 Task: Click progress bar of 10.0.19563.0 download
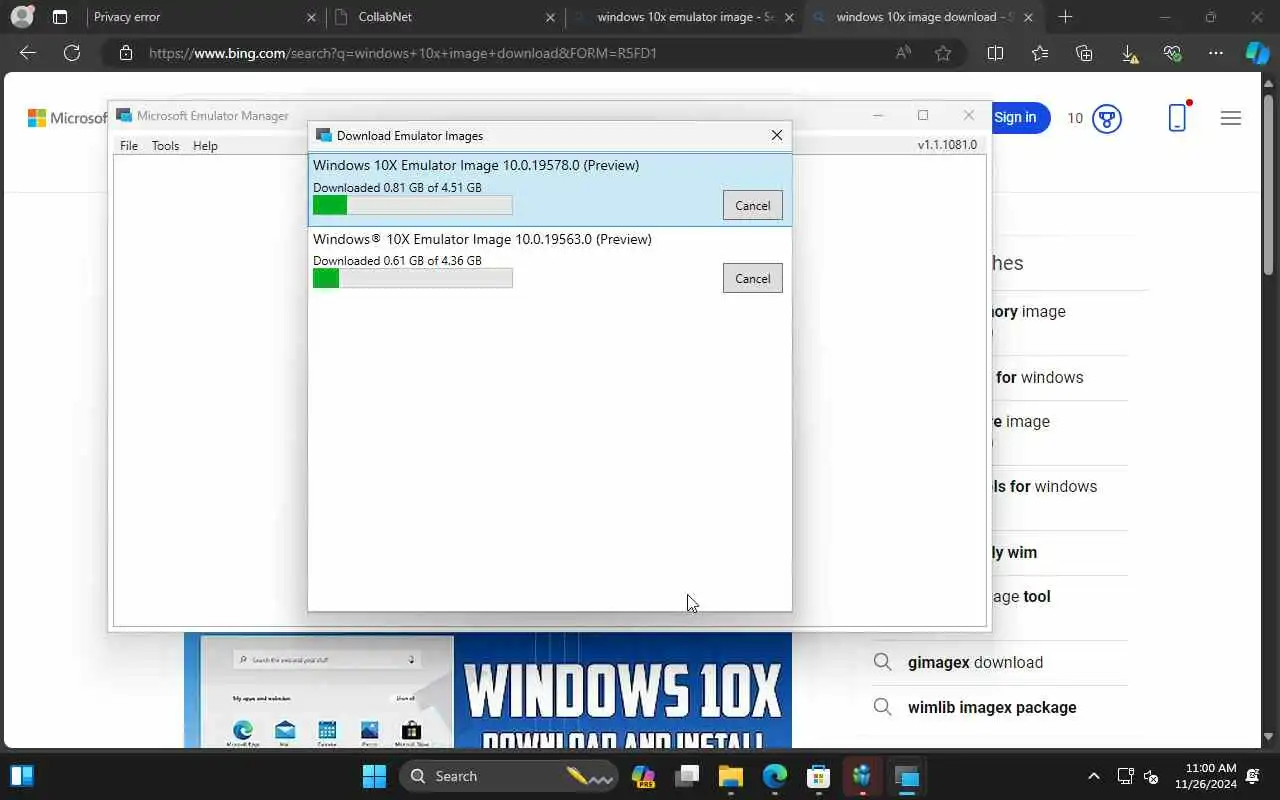[x=412, y=278]
